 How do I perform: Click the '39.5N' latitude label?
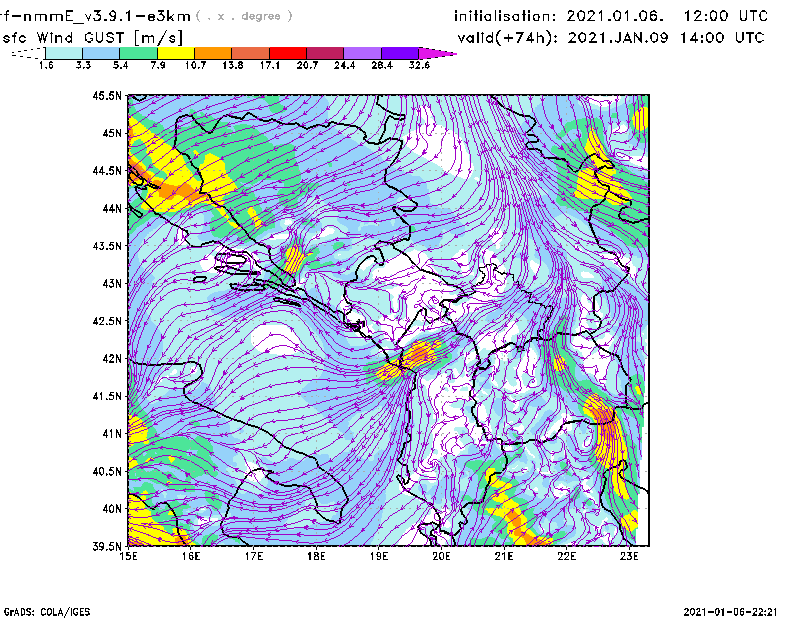pos(107,547)
